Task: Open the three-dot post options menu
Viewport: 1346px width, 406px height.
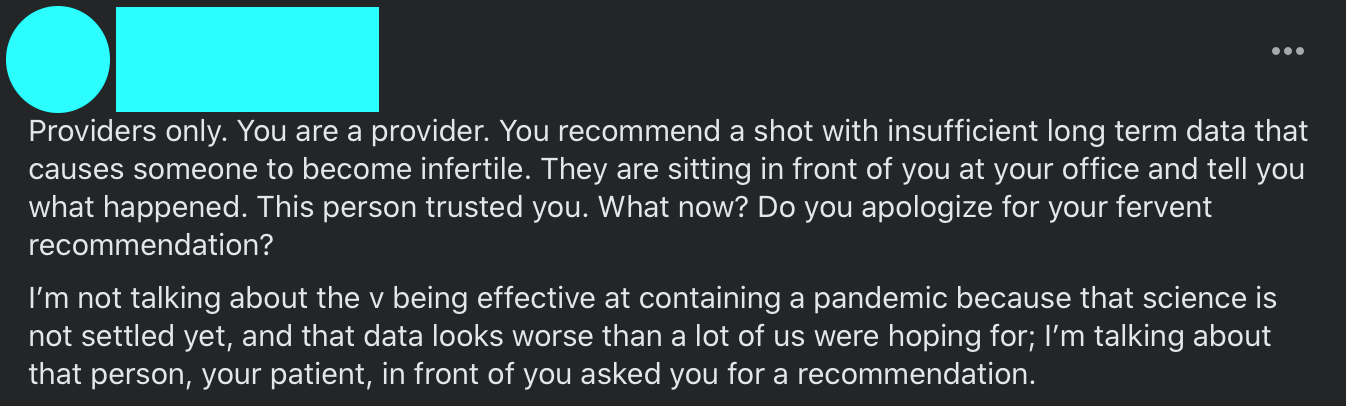Action: coord(1287,52)
